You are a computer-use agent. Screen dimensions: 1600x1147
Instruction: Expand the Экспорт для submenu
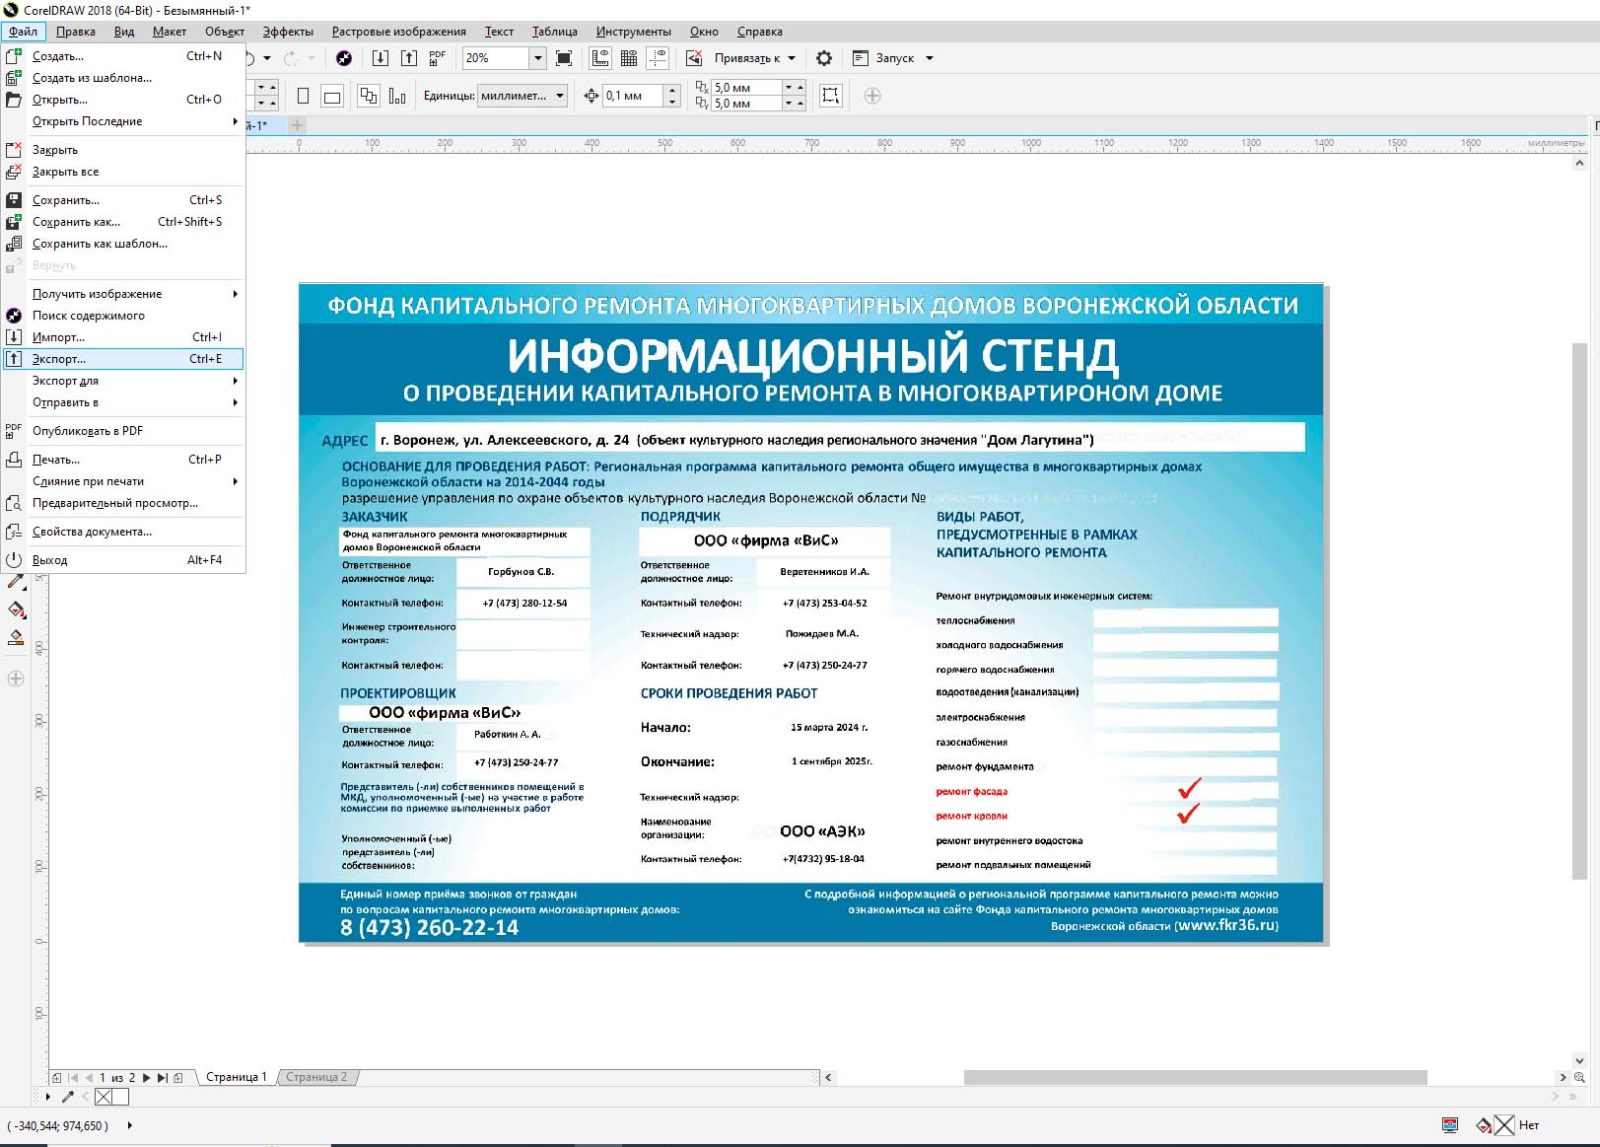[x=123, y=381]
